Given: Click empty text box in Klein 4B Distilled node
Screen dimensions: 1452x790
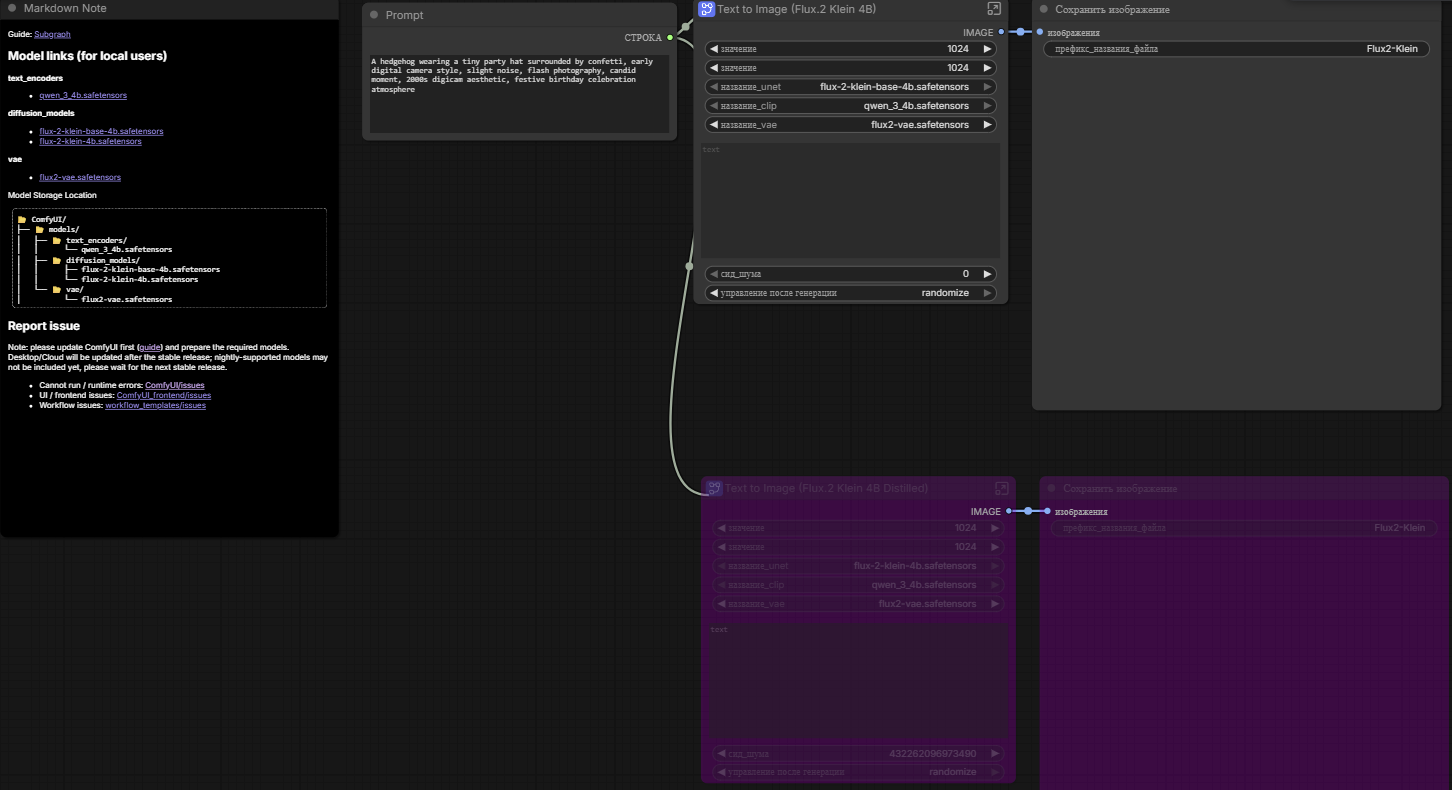Looking at the screenshot, I should 858,680.
